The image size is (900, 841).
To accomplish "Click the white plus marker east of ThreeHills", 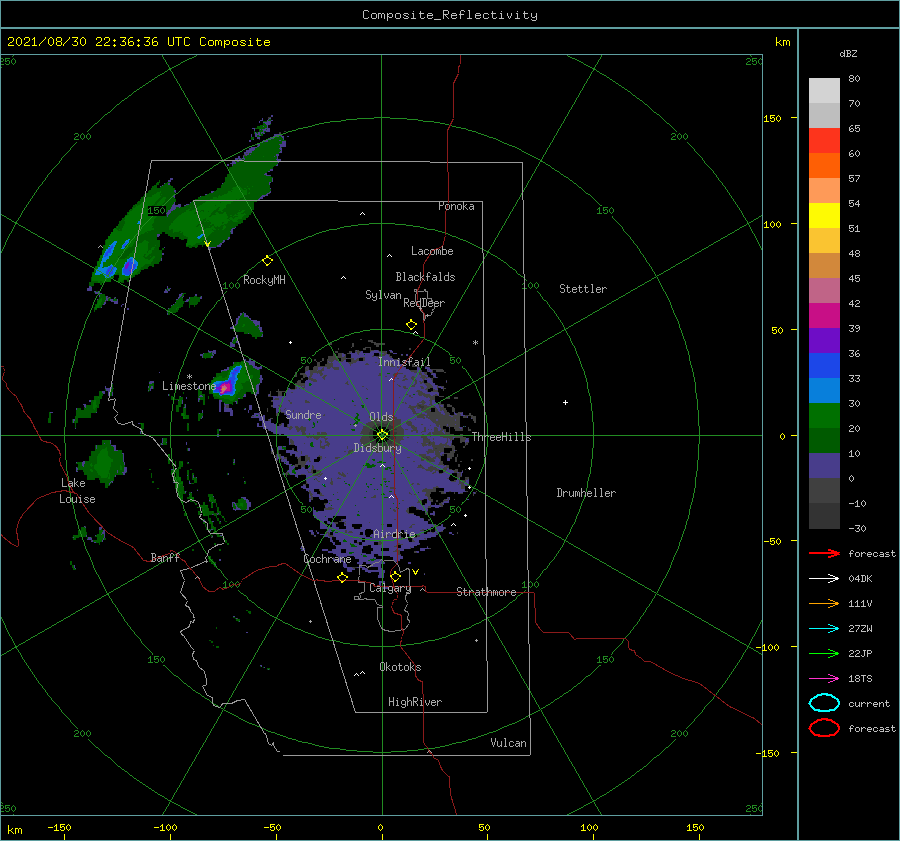I will point(565,402).
